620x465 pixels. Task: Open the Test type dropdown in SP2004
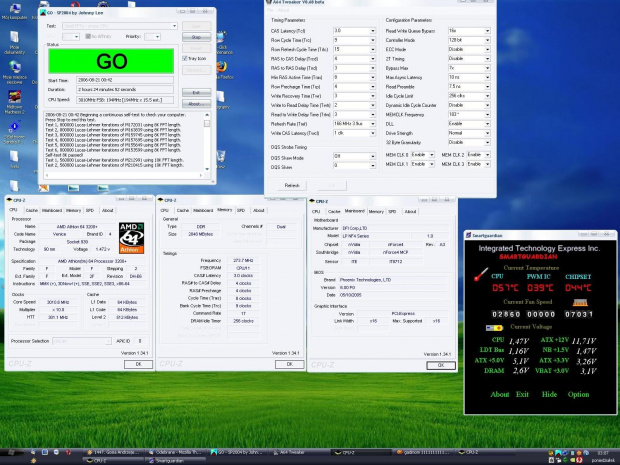(x=119, y=26)
